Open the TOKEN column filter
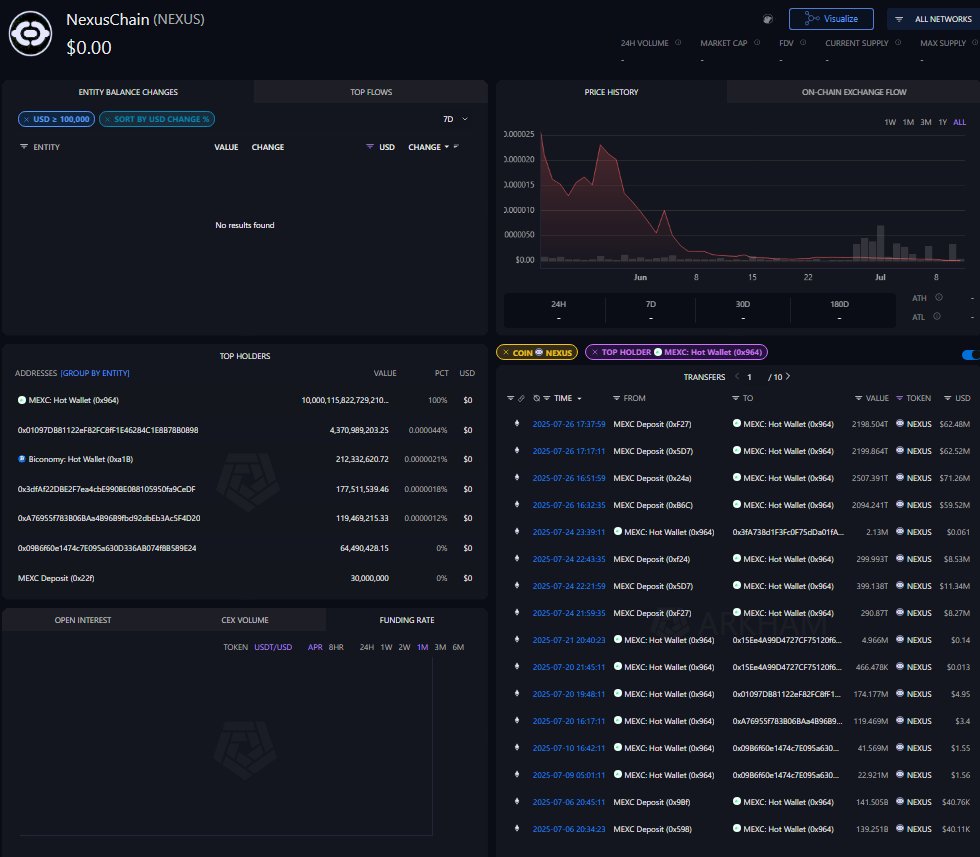The image size is (980, 857). coord(899,398)
